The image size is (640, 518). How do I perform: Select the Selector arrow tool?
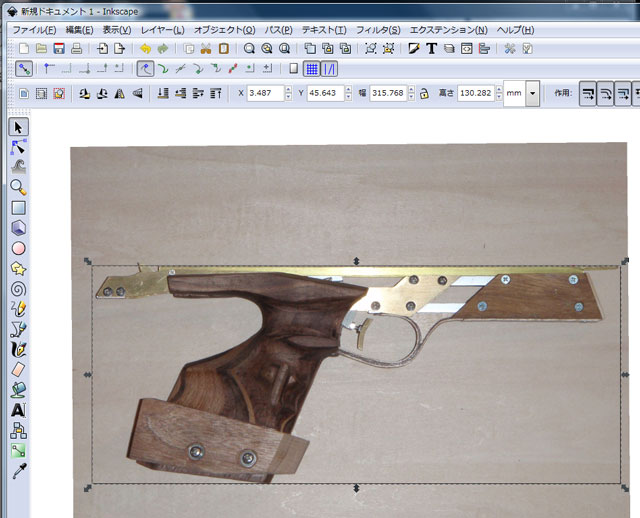pyautogui.click(x=18, y=127)
